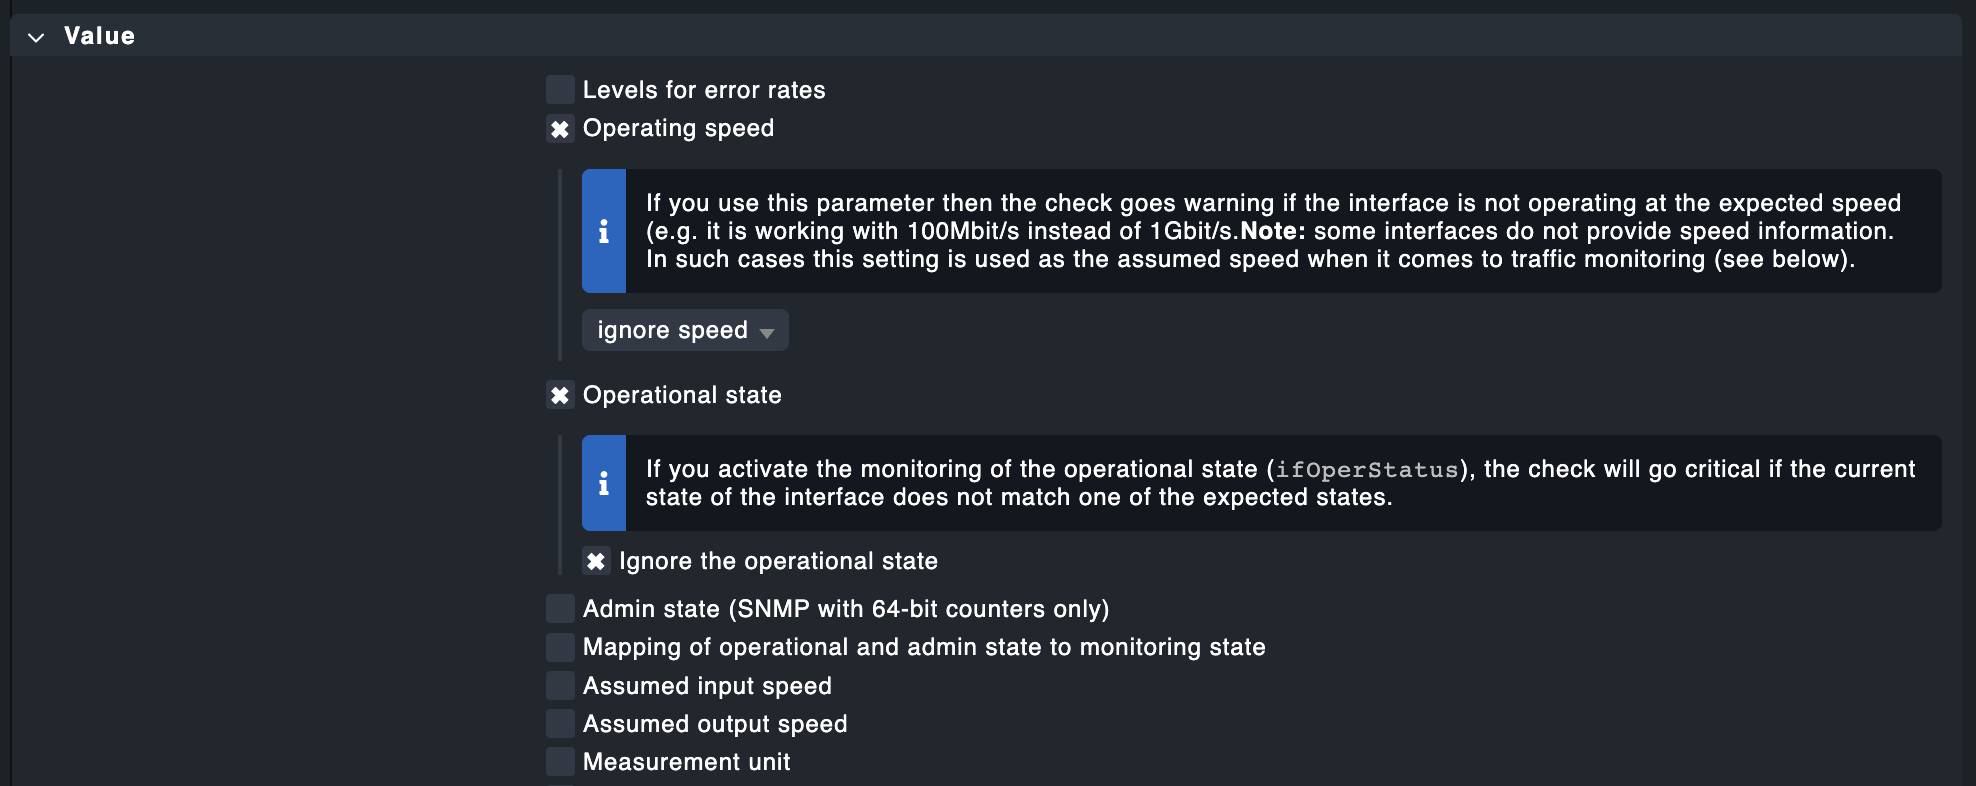Uncheck the Operational state checkbox

pyautogui.click(x=560, y=395)
